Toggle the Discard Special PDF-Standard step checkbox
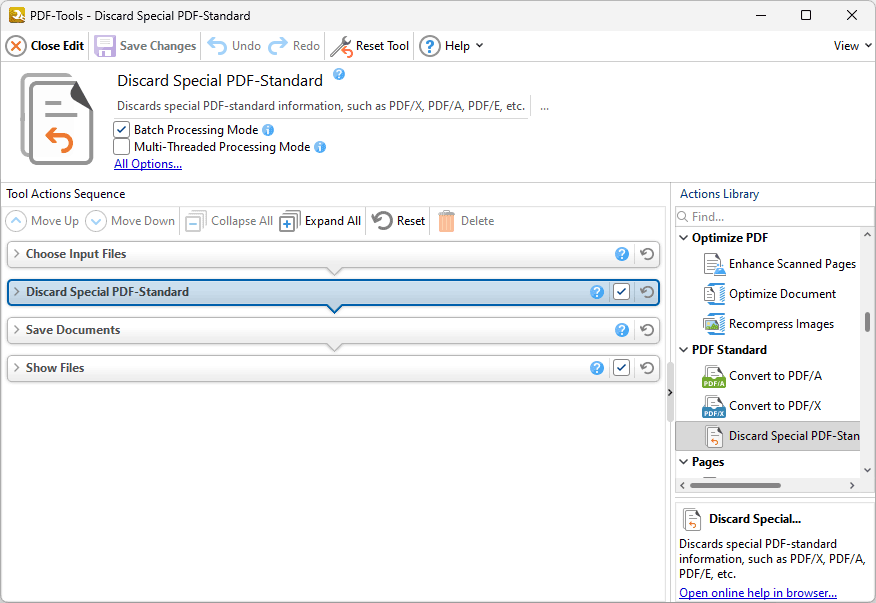The width and height of the screenshot is (876, 603). coord(621,292)
